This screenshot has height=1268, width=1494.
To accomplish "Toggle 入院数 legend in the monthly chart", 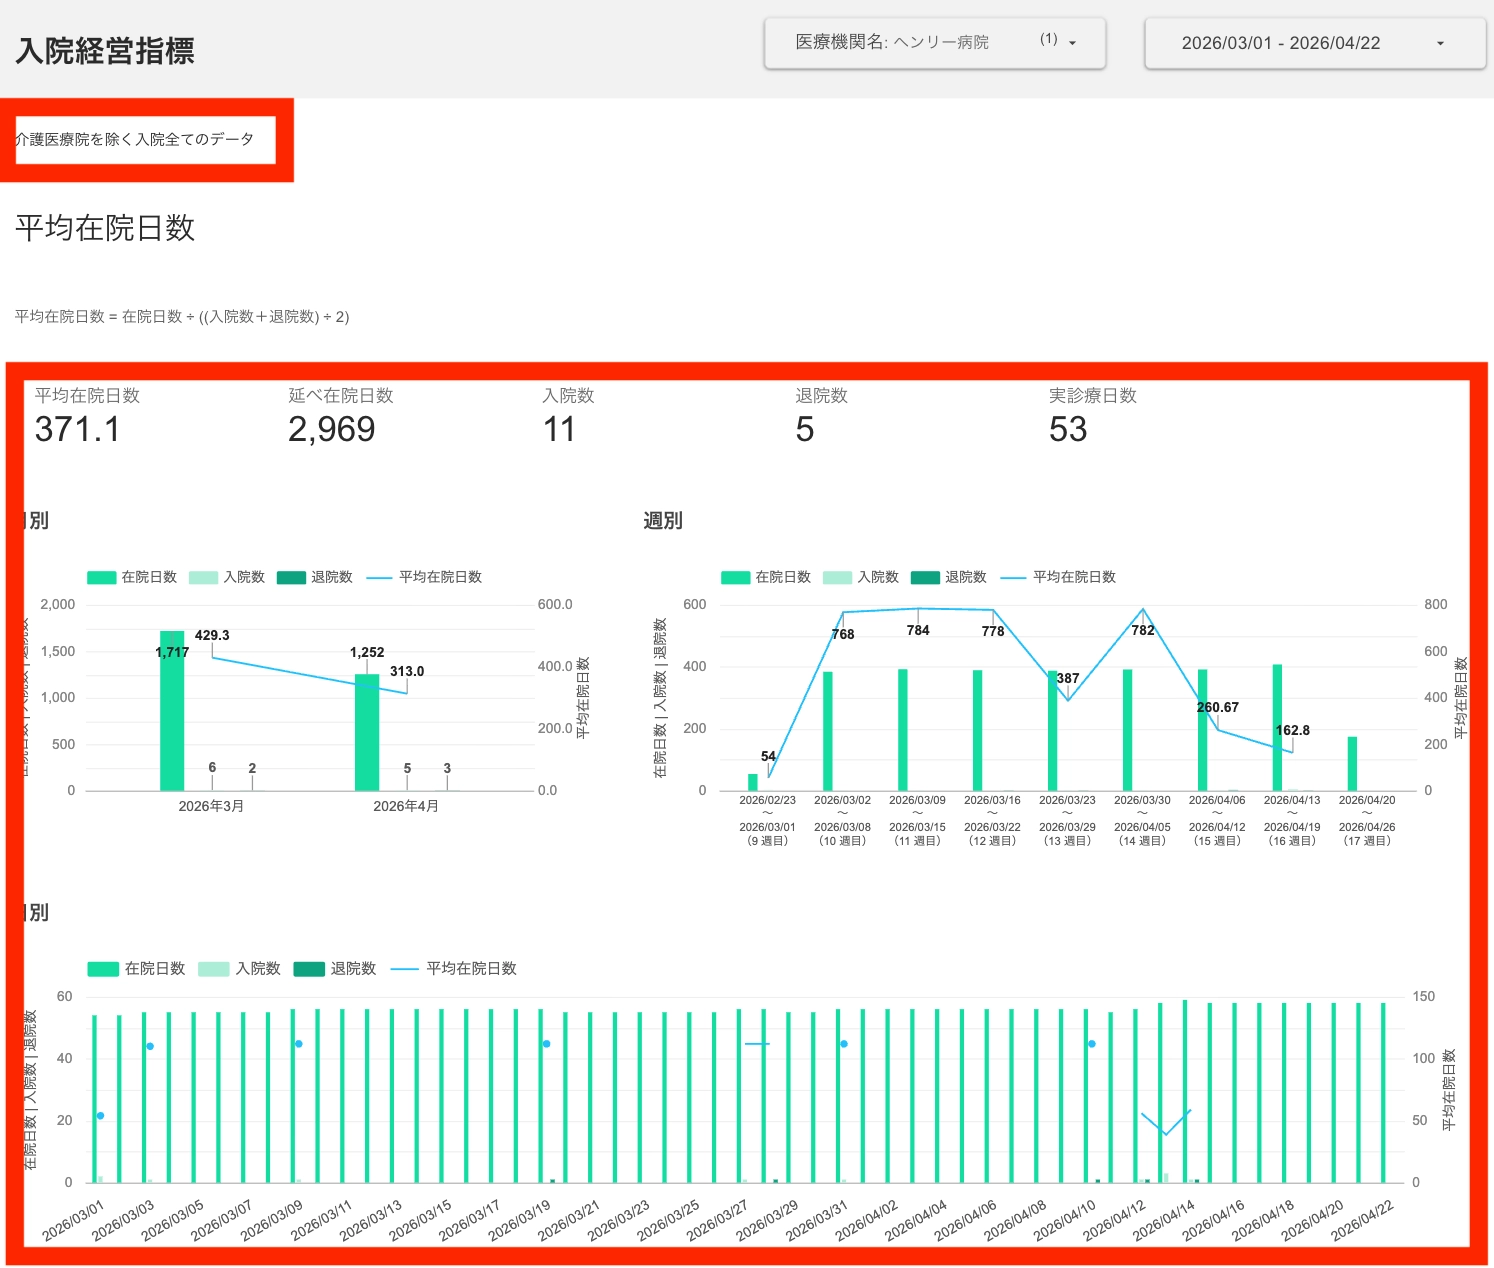I will [x=227, y=577].
